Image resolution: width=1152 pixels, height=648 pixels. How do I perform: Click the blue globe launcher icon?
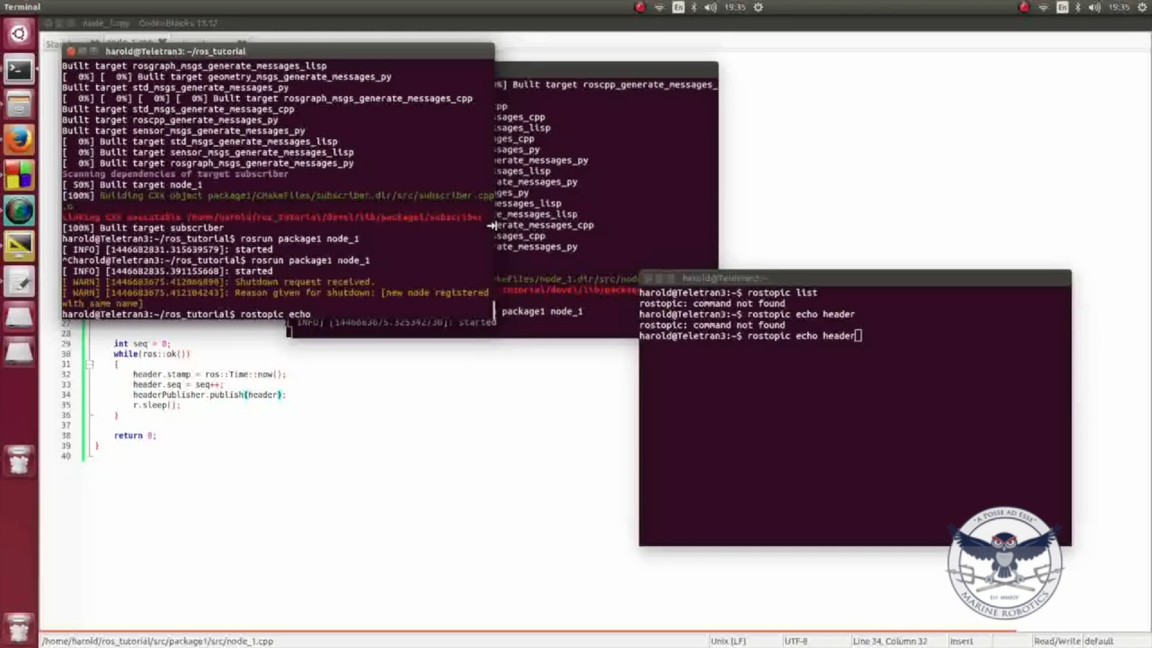click(19, 211)
